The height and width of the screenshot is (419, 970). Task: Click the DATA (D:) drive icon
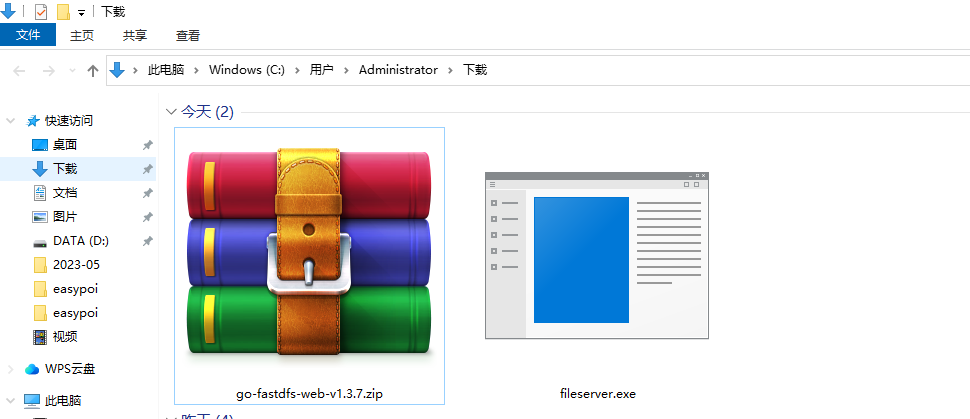40,242
